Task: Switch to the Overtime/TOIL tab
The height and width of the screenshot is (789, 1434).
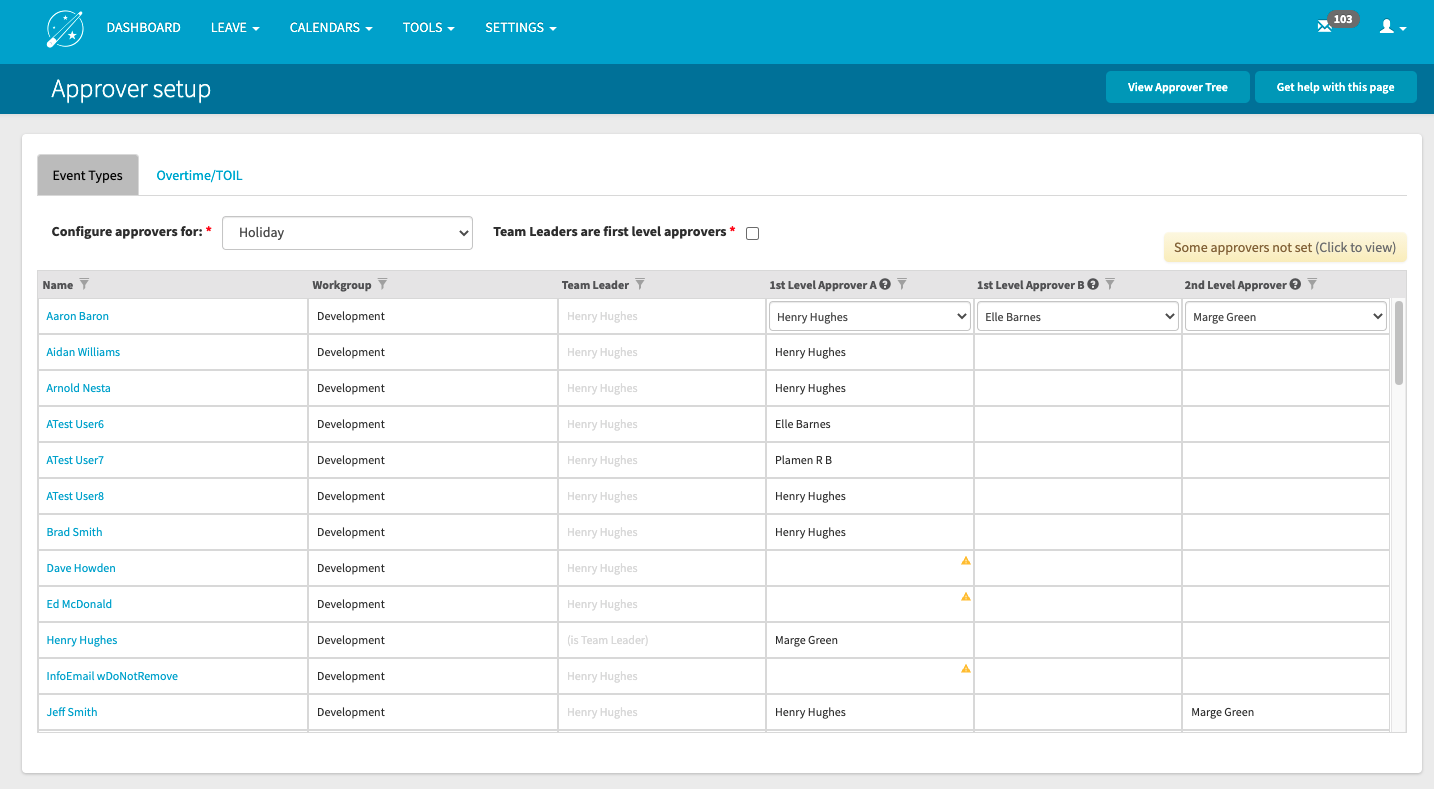Action: pos(199,174)
